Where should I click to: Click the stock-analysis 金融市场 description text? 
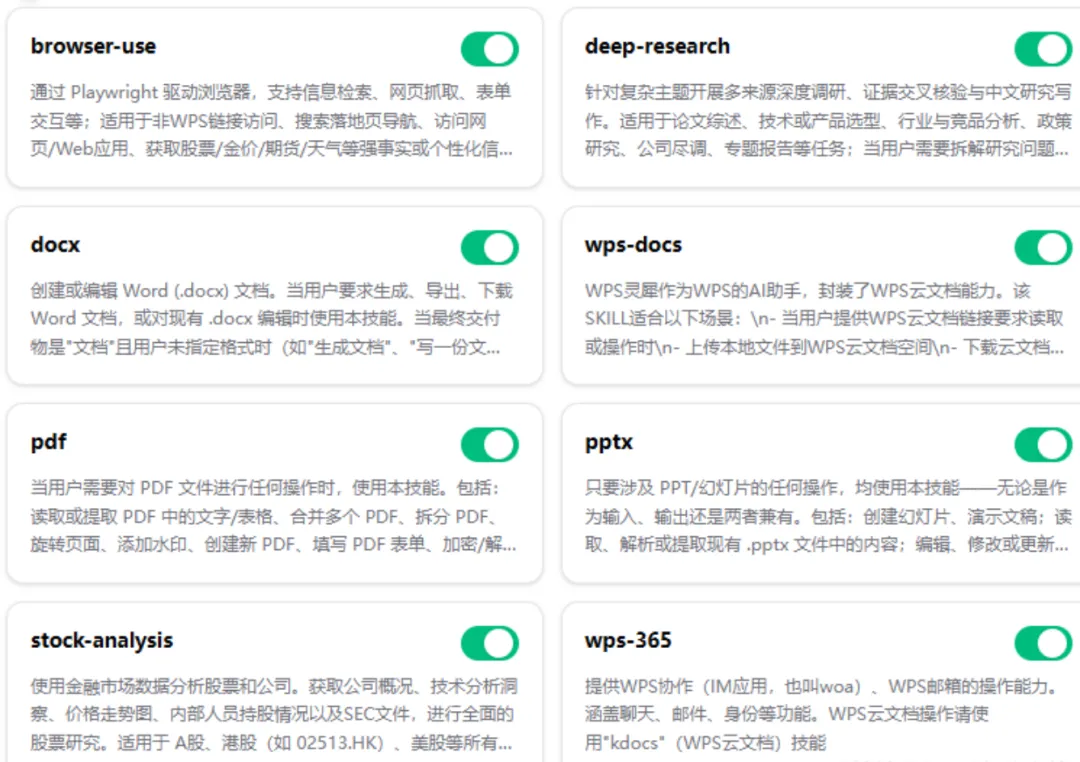pyautogui.click(x=273, y=714)
